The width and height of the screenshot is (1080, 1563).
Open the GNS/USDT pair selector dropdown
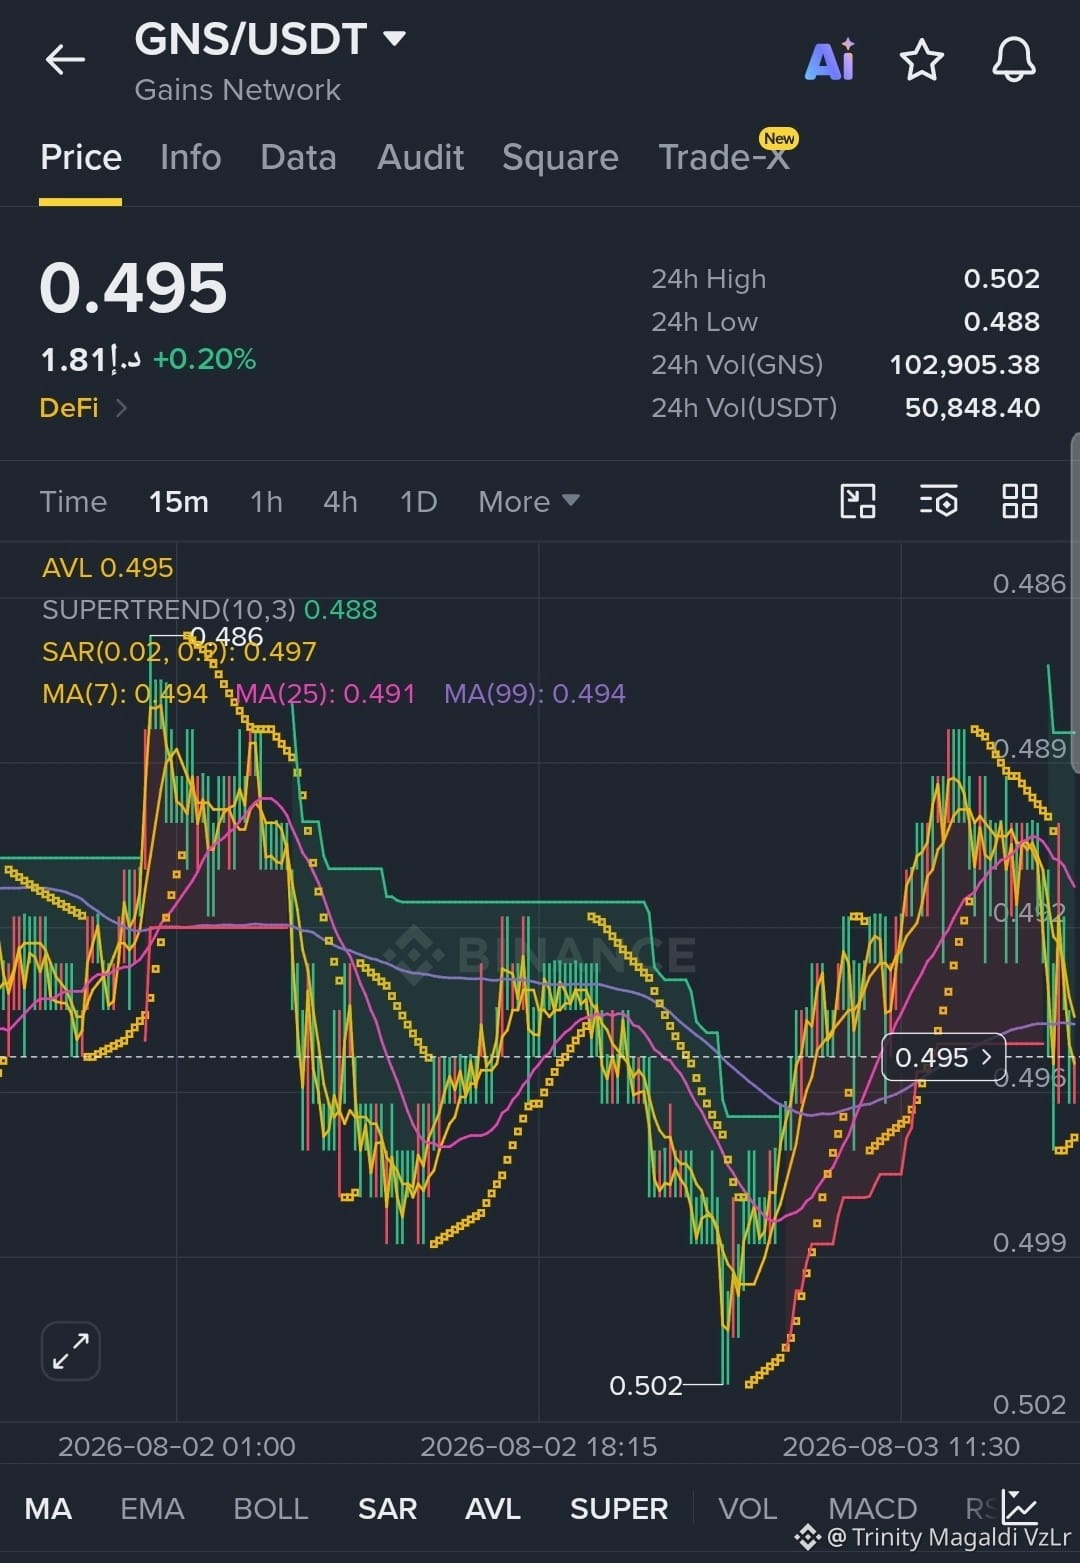tap(271, 39)
